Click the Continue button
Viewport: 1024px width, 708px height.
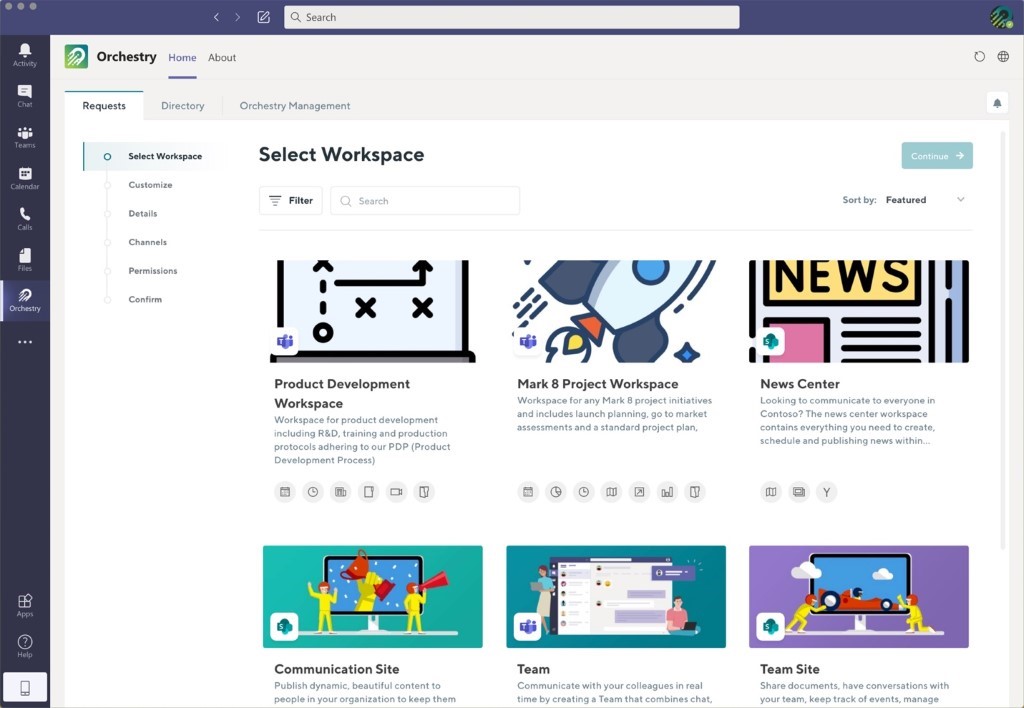pyautogui.click(x=937, y=155)
